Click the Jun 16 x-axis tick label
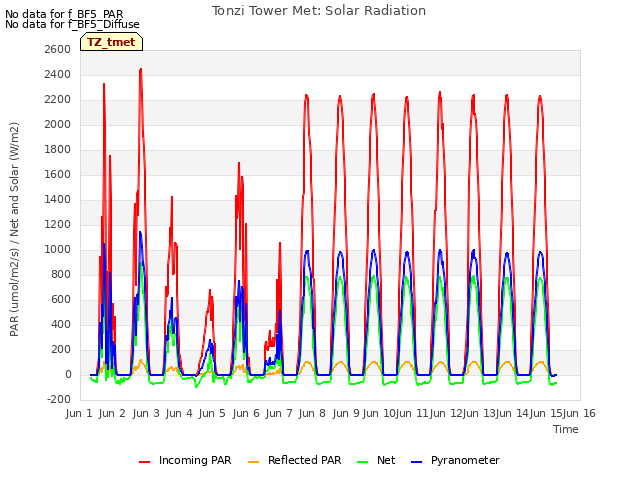Viewport: 640px width, 480px height. tap(579, 413)
